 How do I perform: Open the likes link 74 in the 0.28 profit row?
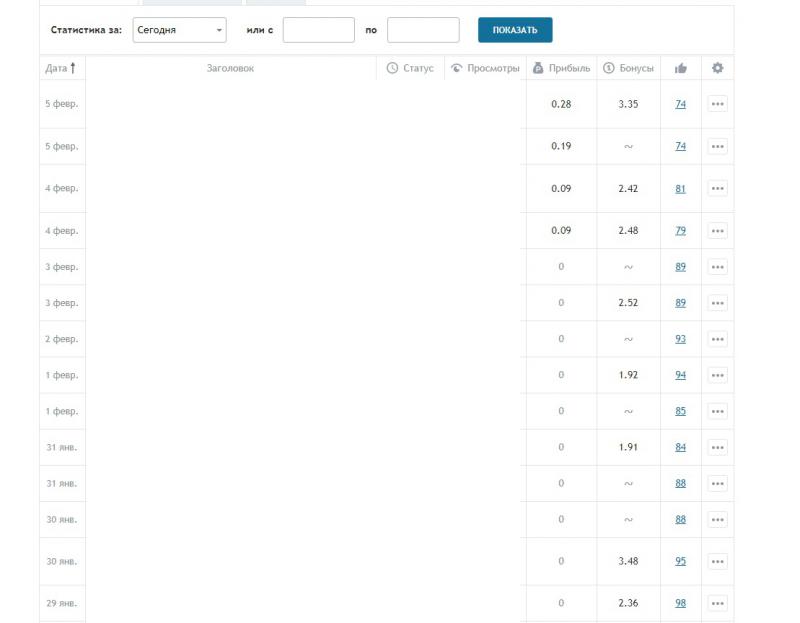click(x=681, y=104)
